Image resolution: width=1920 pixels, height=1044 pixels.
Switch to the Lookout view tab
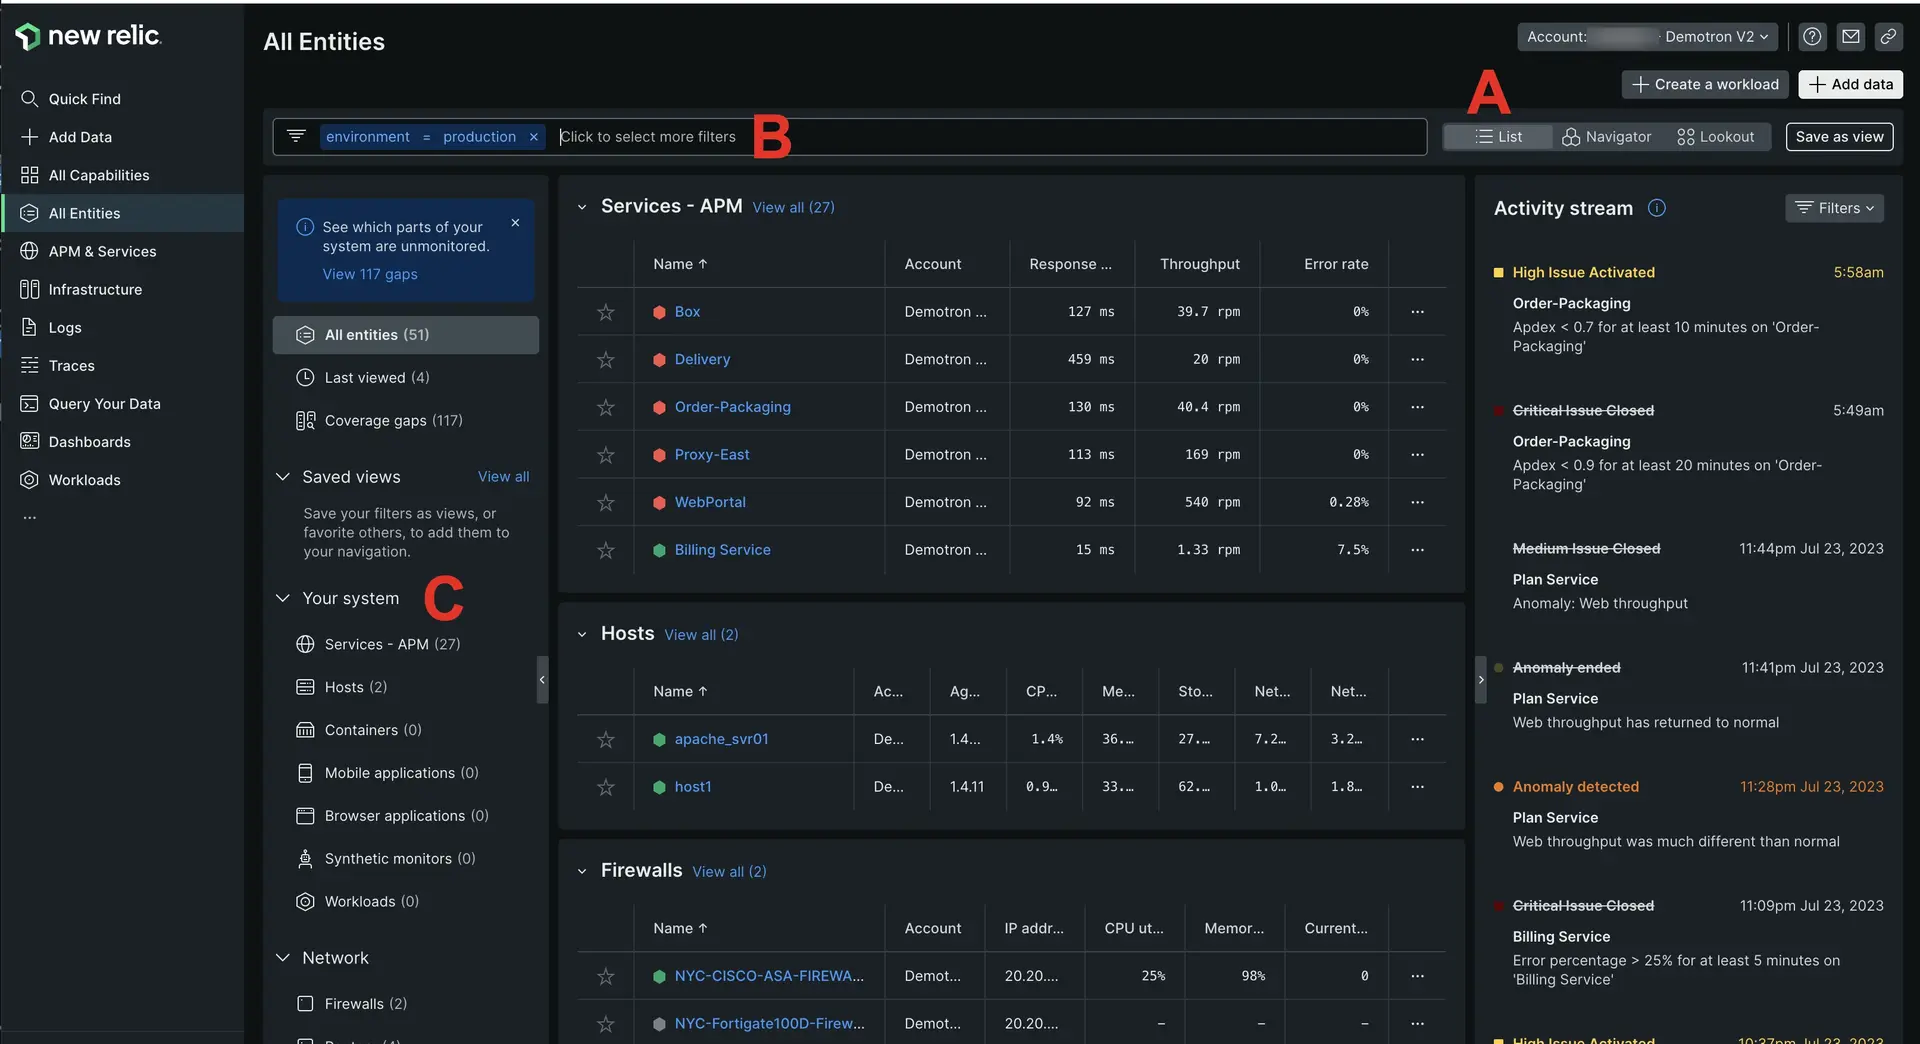coord(1715,137)
